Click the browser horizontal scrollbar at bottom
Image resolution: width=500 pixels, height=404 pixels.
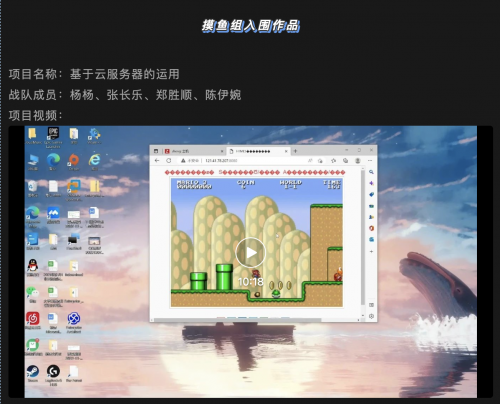(x=237, y=320)
